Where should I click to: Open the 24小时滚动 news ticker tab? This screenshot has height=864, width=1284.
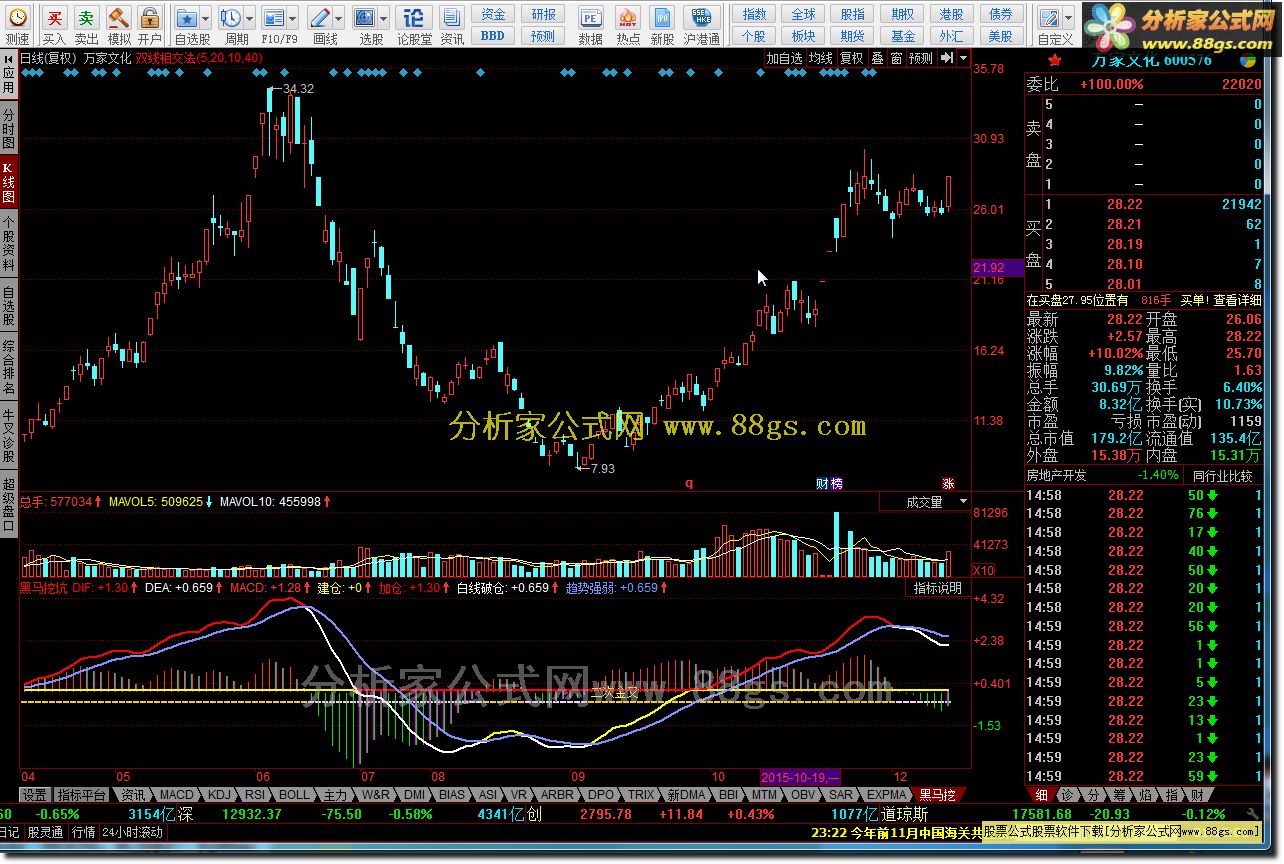pyautogui.click(x=133, y=832)
